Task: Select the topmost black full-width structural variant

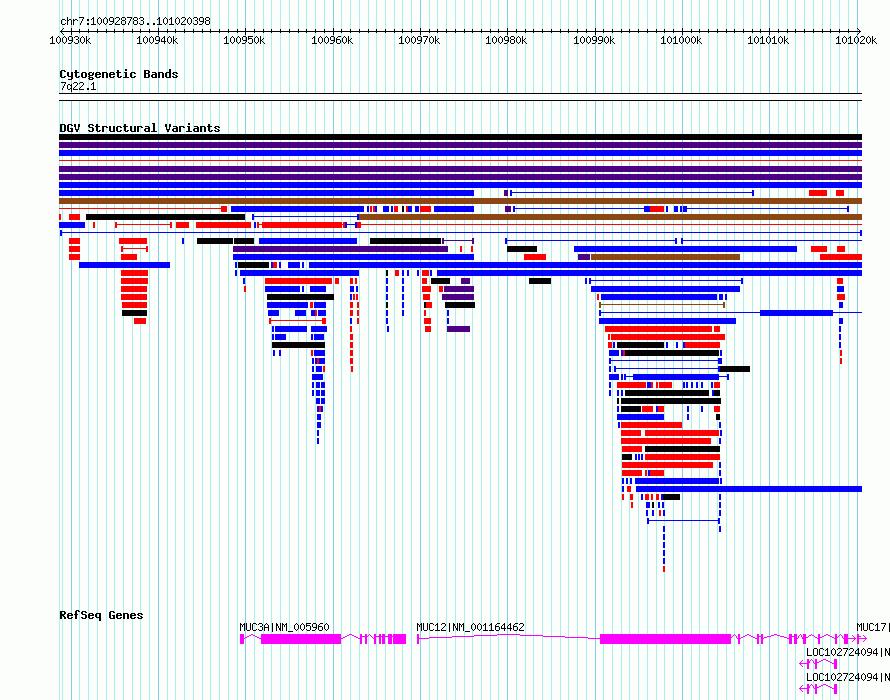Action: [460, 137]
